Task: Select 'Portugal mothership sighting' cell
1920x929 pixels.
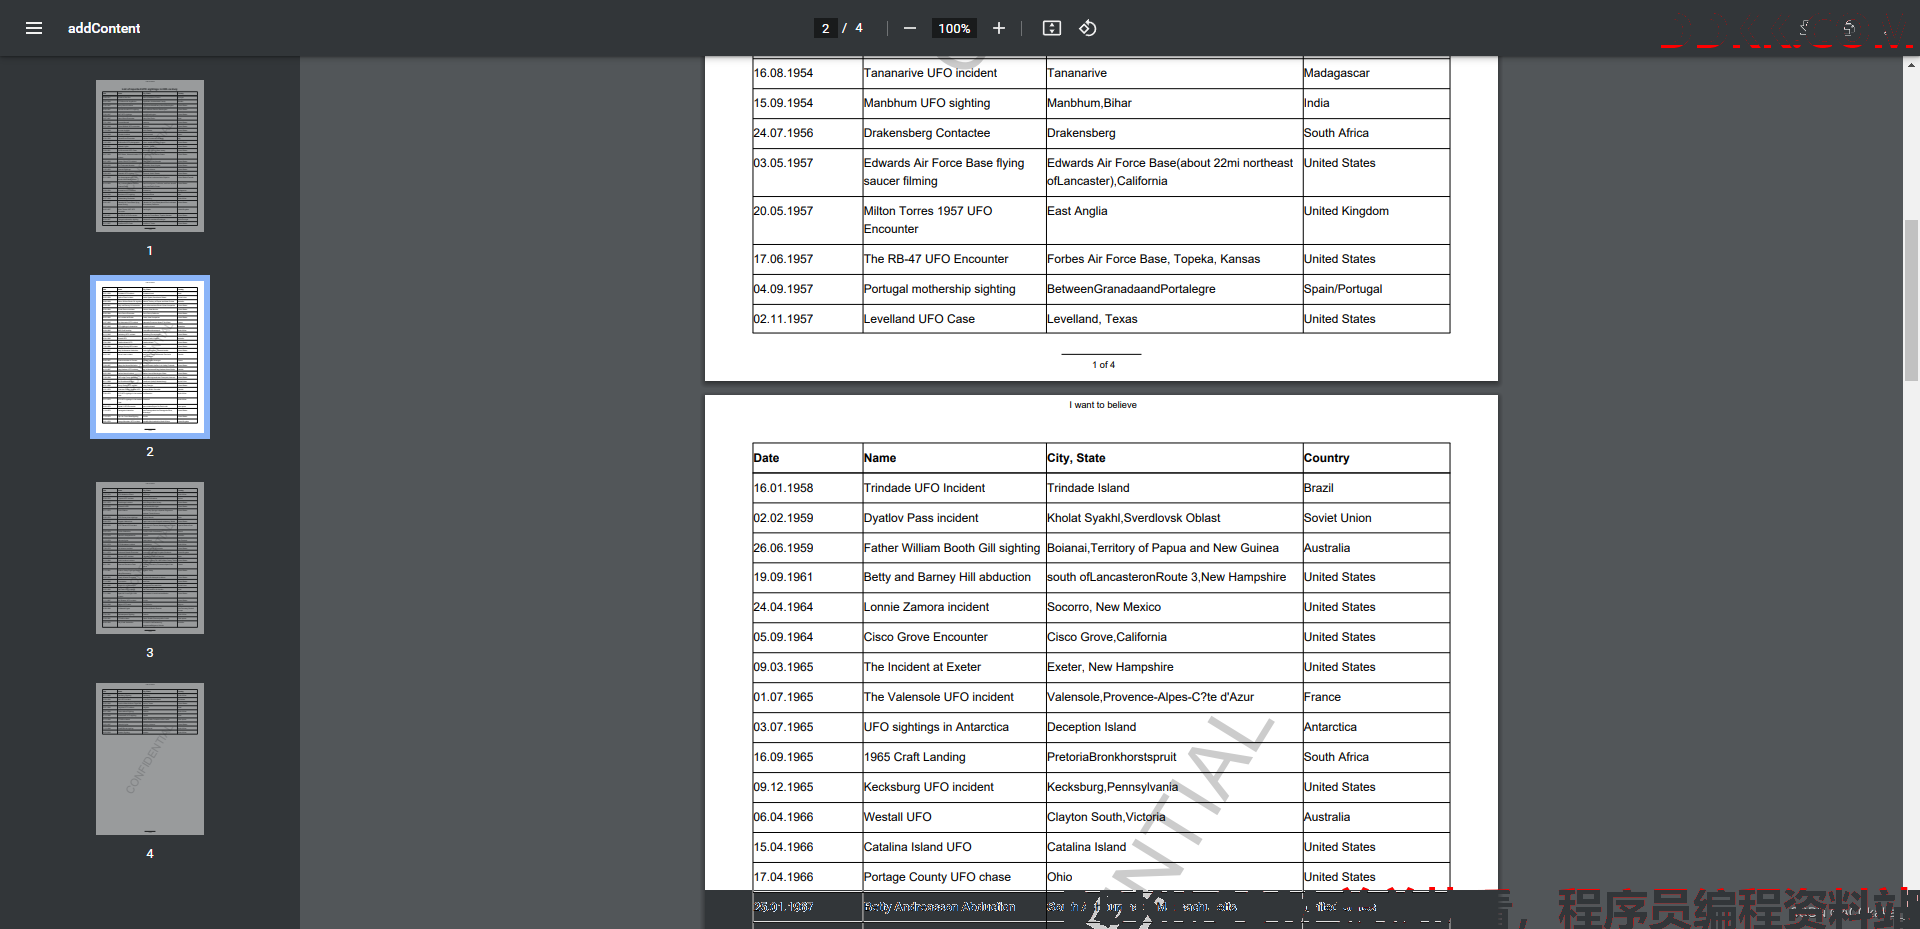Action: pos(954,289)
